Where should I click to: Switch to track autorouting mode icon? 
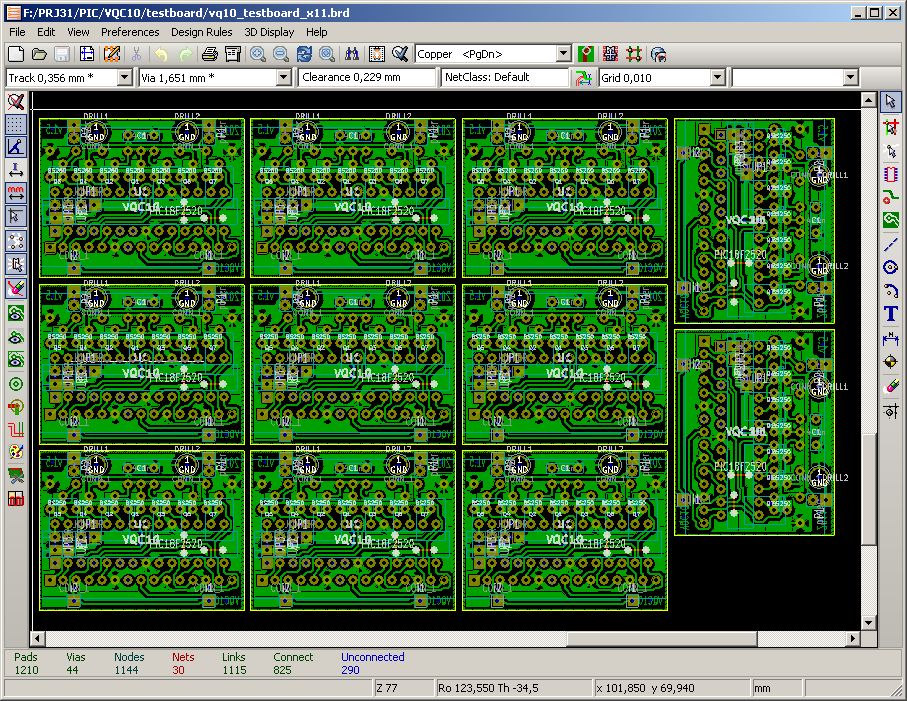634,54
